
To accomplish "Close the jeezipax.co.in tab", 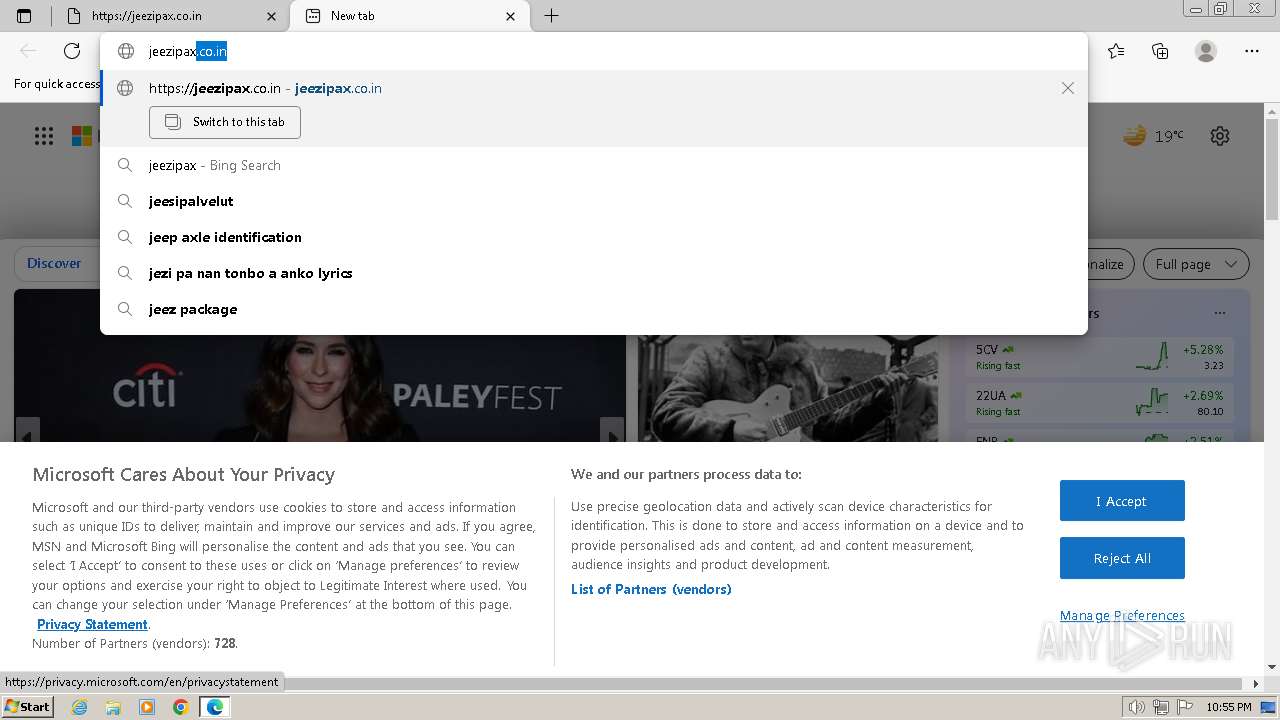I will coord(271,16).
